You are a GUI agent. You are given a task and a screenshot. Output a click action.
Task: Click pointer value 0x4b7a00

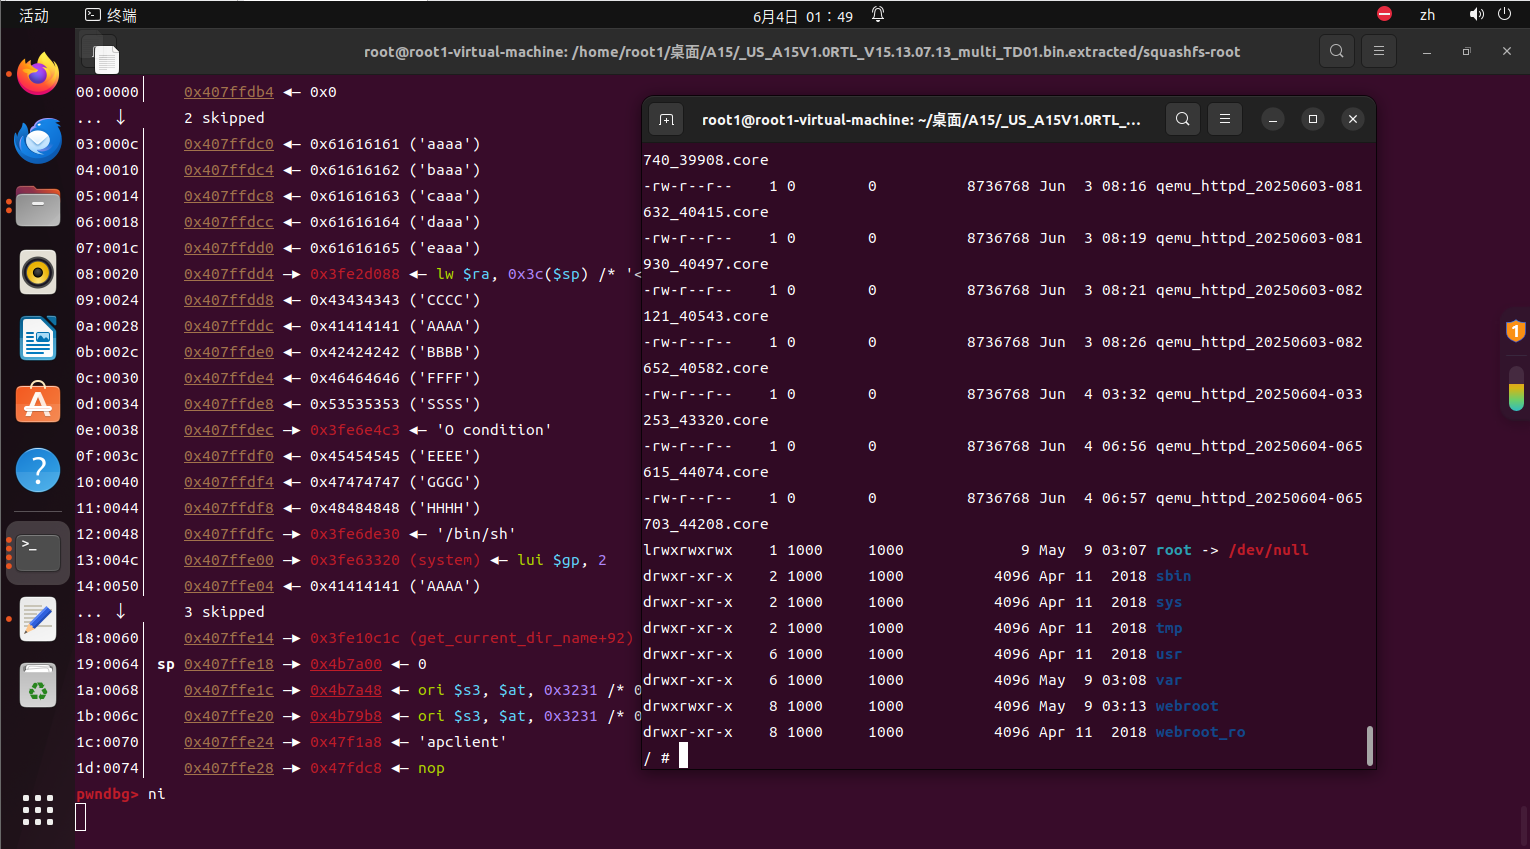[x=346, y=664]
